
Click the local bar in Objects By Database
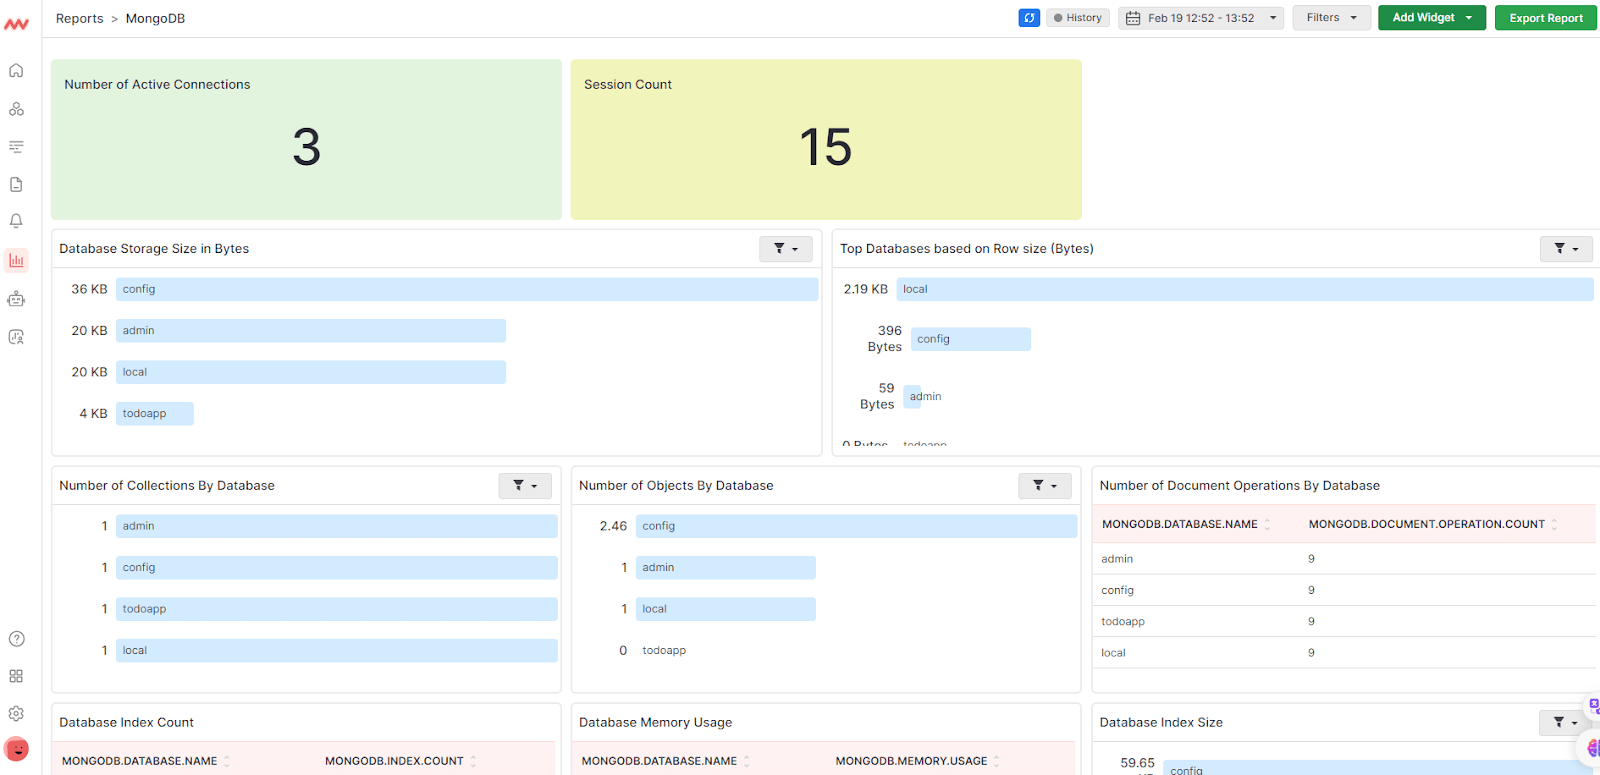coord(726,609)
